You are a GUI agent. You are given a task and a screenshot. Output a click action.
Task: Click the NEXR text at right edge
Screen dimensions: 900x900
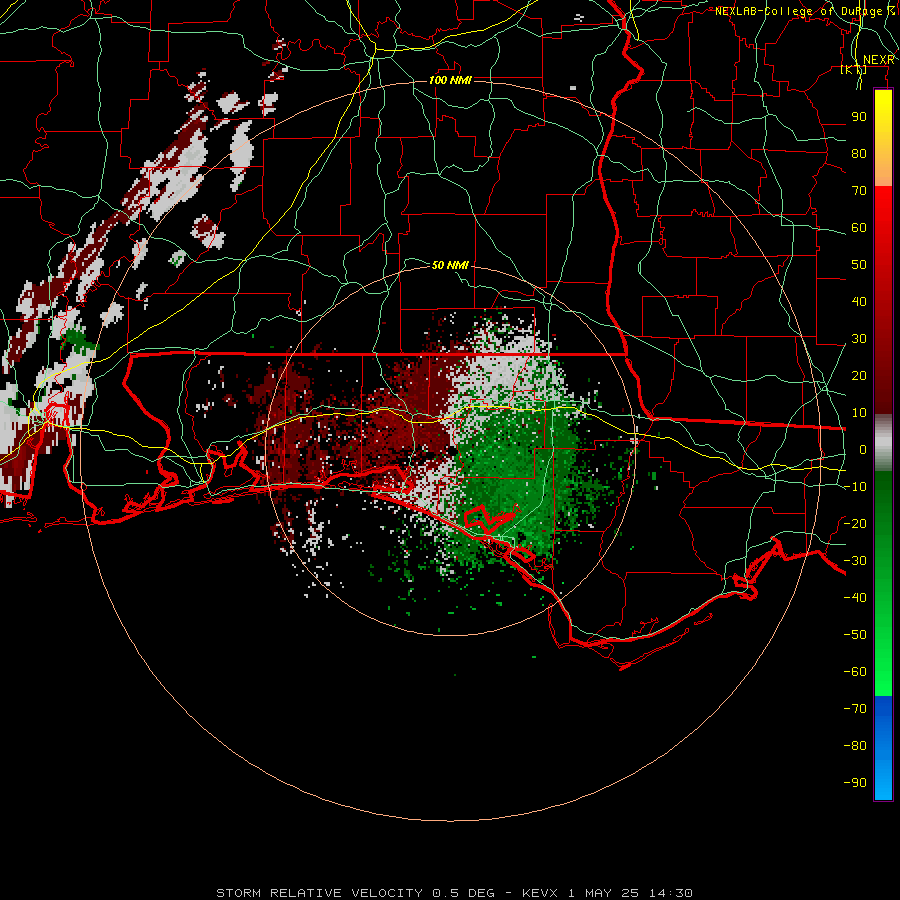pyautogui.click(x=879, y=60)
